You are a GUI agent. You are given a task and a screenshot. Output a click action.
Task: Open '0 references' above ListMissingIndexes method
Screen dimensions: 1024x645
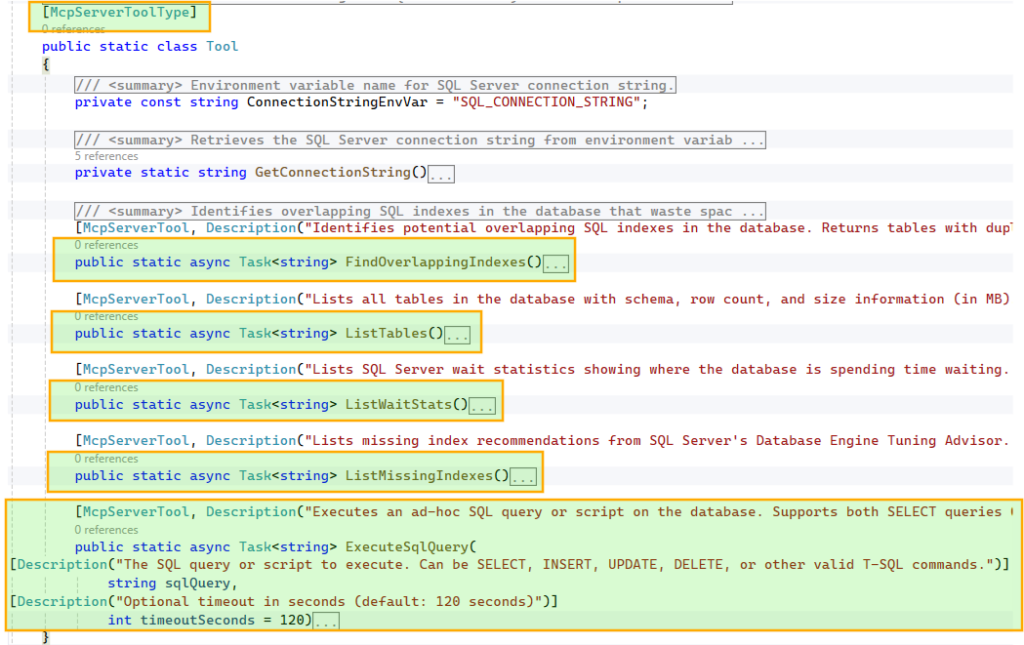[106, 458]
